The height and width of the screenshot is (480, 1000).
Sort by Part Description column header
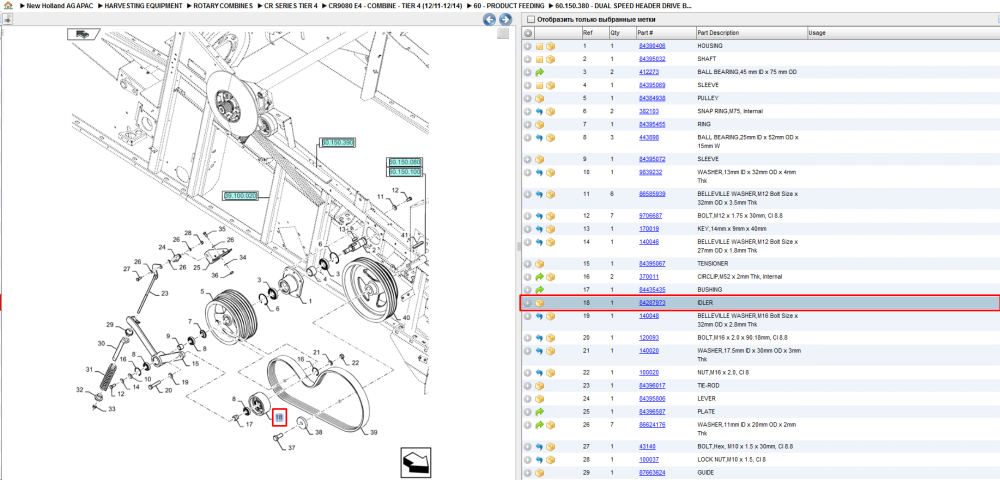[751, 33]
